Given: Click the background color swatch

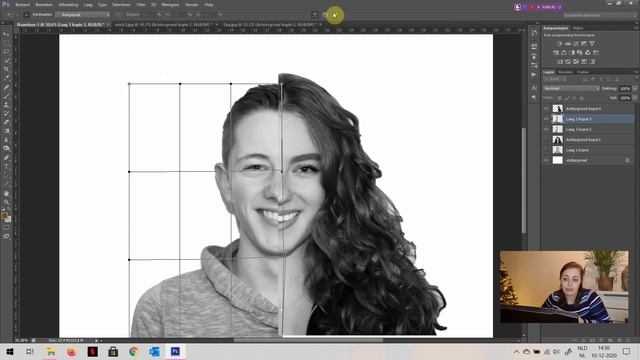Looking at the screenshot, I should [x=9, y=219].
